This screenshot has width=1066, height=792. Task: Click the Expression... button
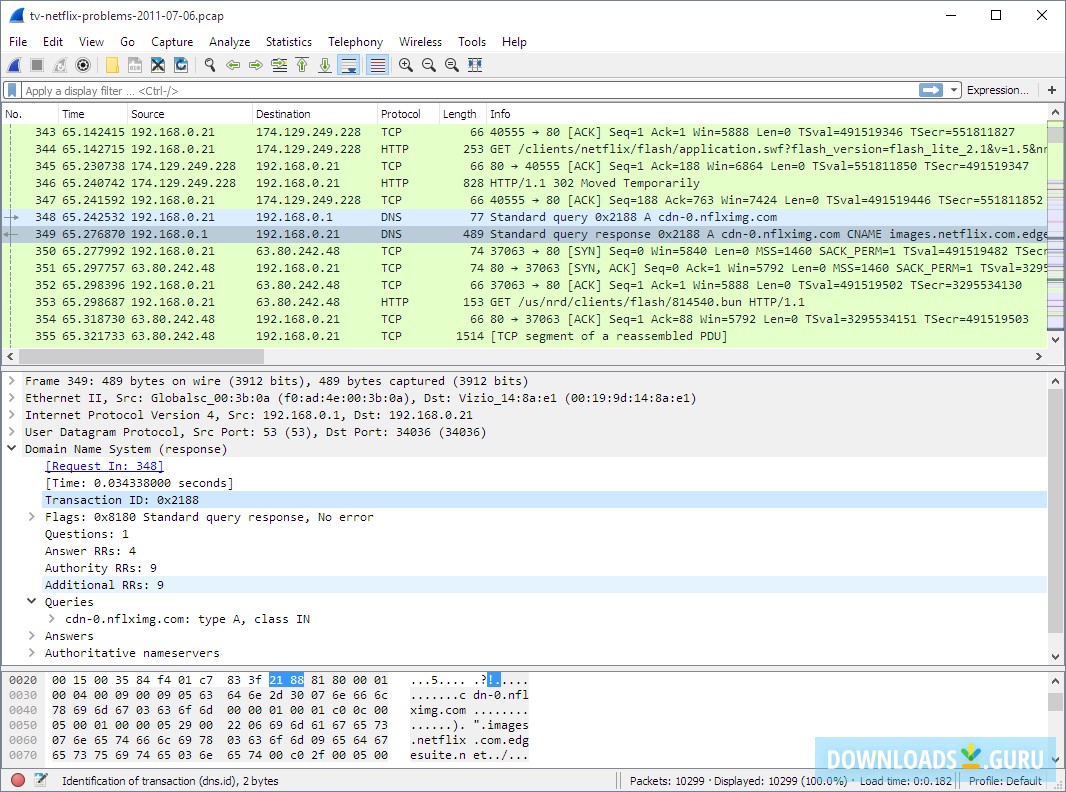[997, 90]
